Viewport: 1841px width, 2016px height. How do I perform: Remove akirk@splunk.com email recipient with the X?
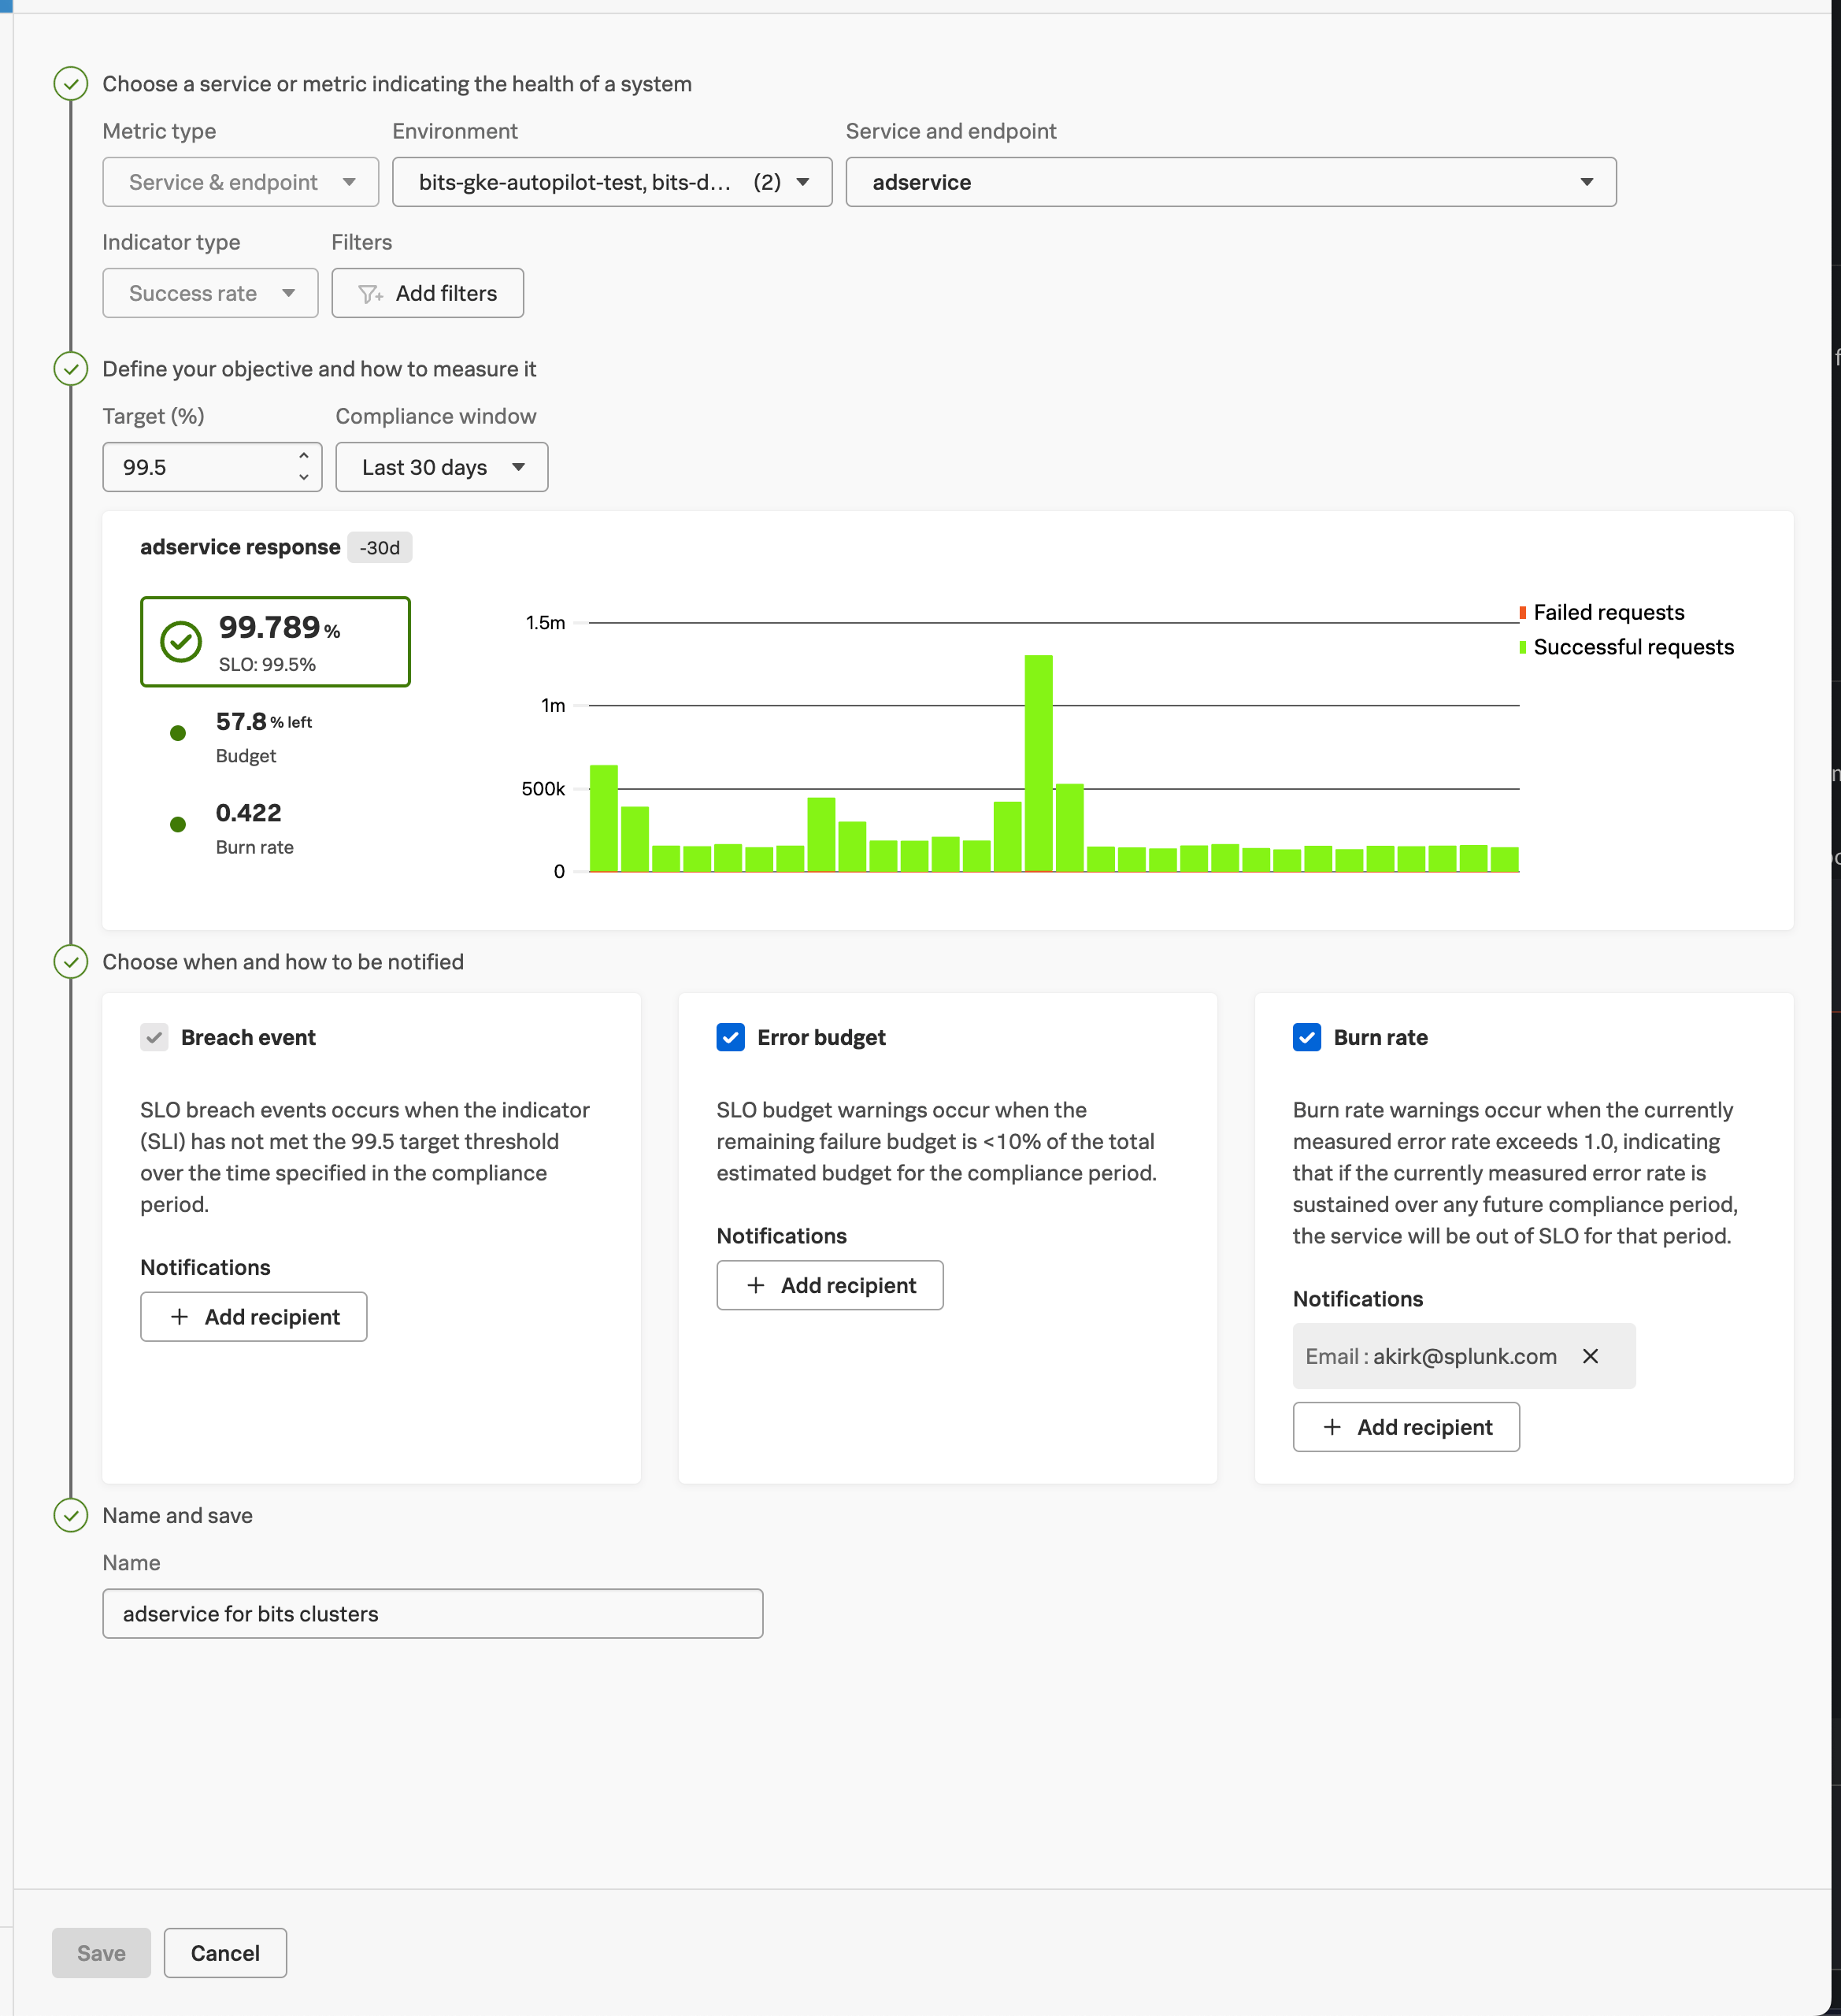coord(1590,1356)
